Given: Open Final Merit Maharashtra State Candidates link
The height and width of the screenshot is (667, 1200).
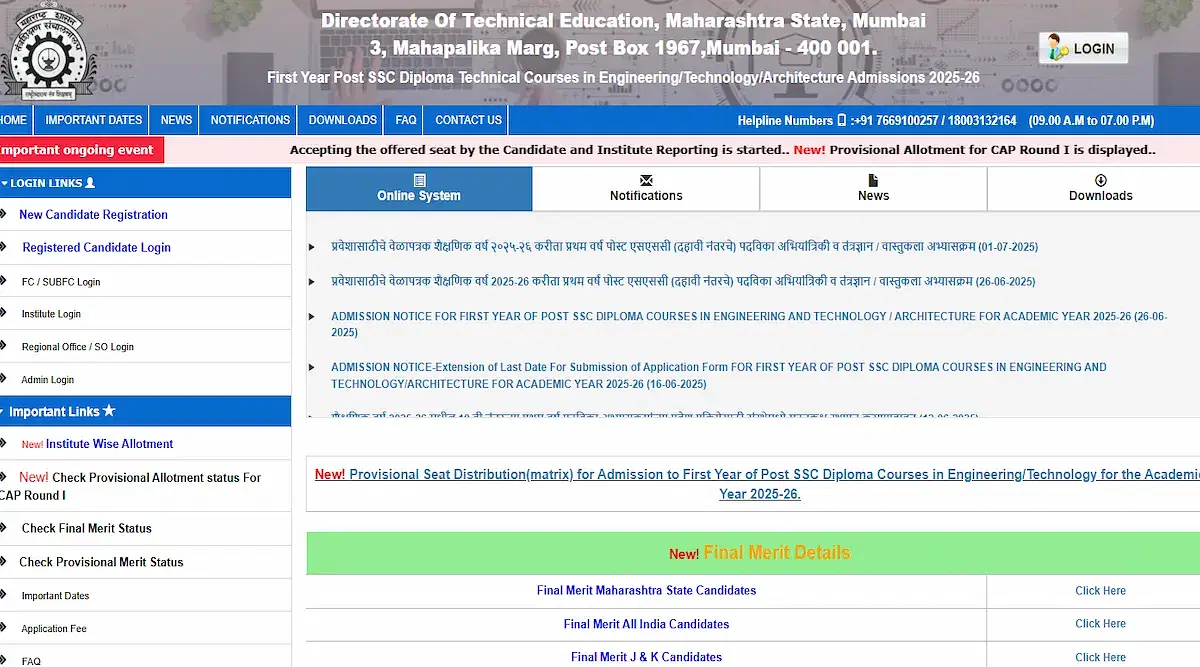Looking at the screenshot, I should pos(646,591).
